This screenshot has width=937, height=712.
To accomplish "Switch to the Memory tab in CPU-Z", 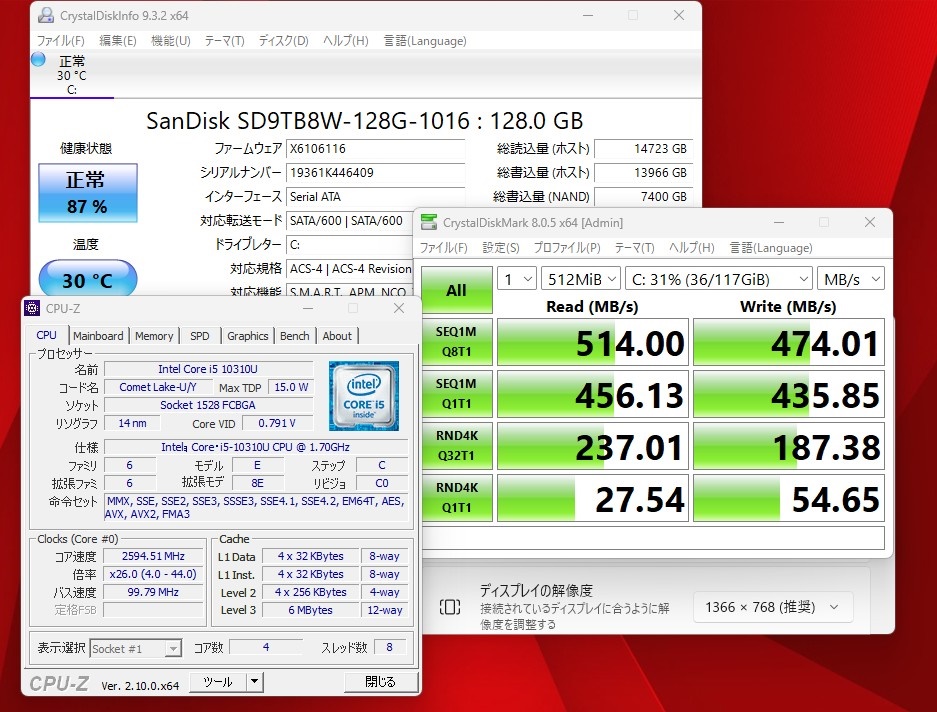I will point(154,336).
